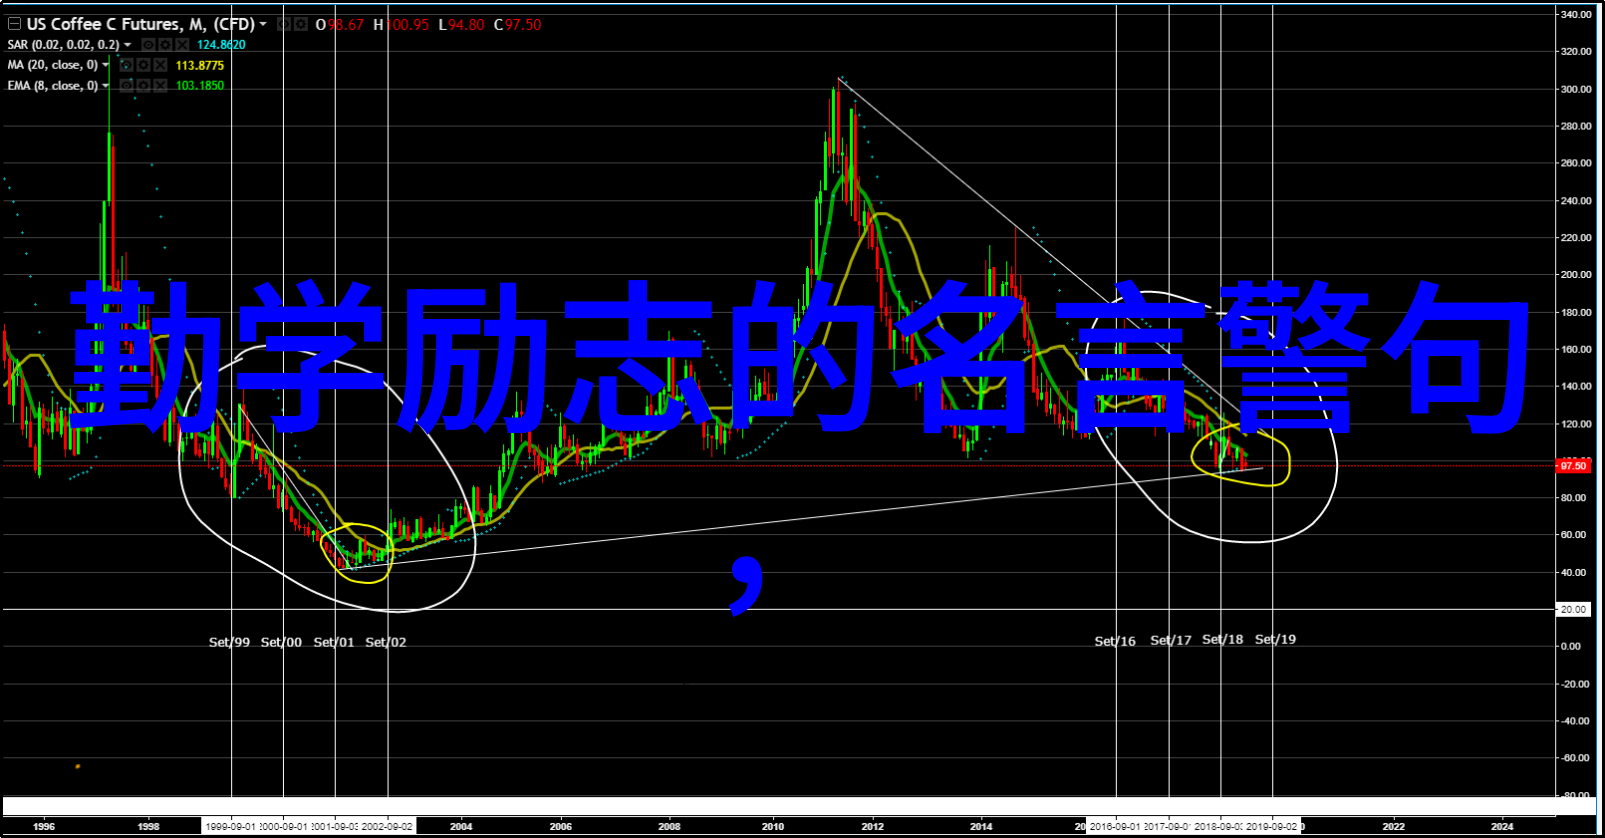Open settings gear for US Coffee C Futures

[300, 24]
